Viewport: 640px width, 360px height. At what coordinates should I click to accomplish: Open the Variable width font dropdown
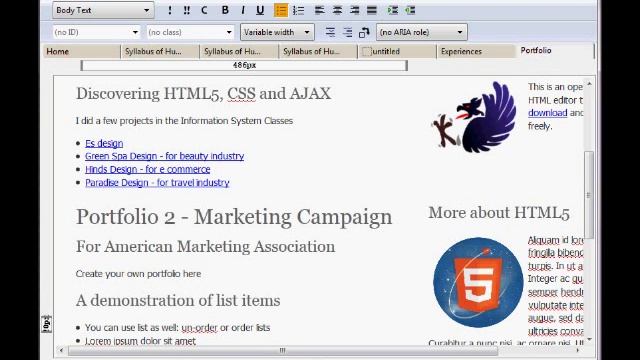[277, 32]
